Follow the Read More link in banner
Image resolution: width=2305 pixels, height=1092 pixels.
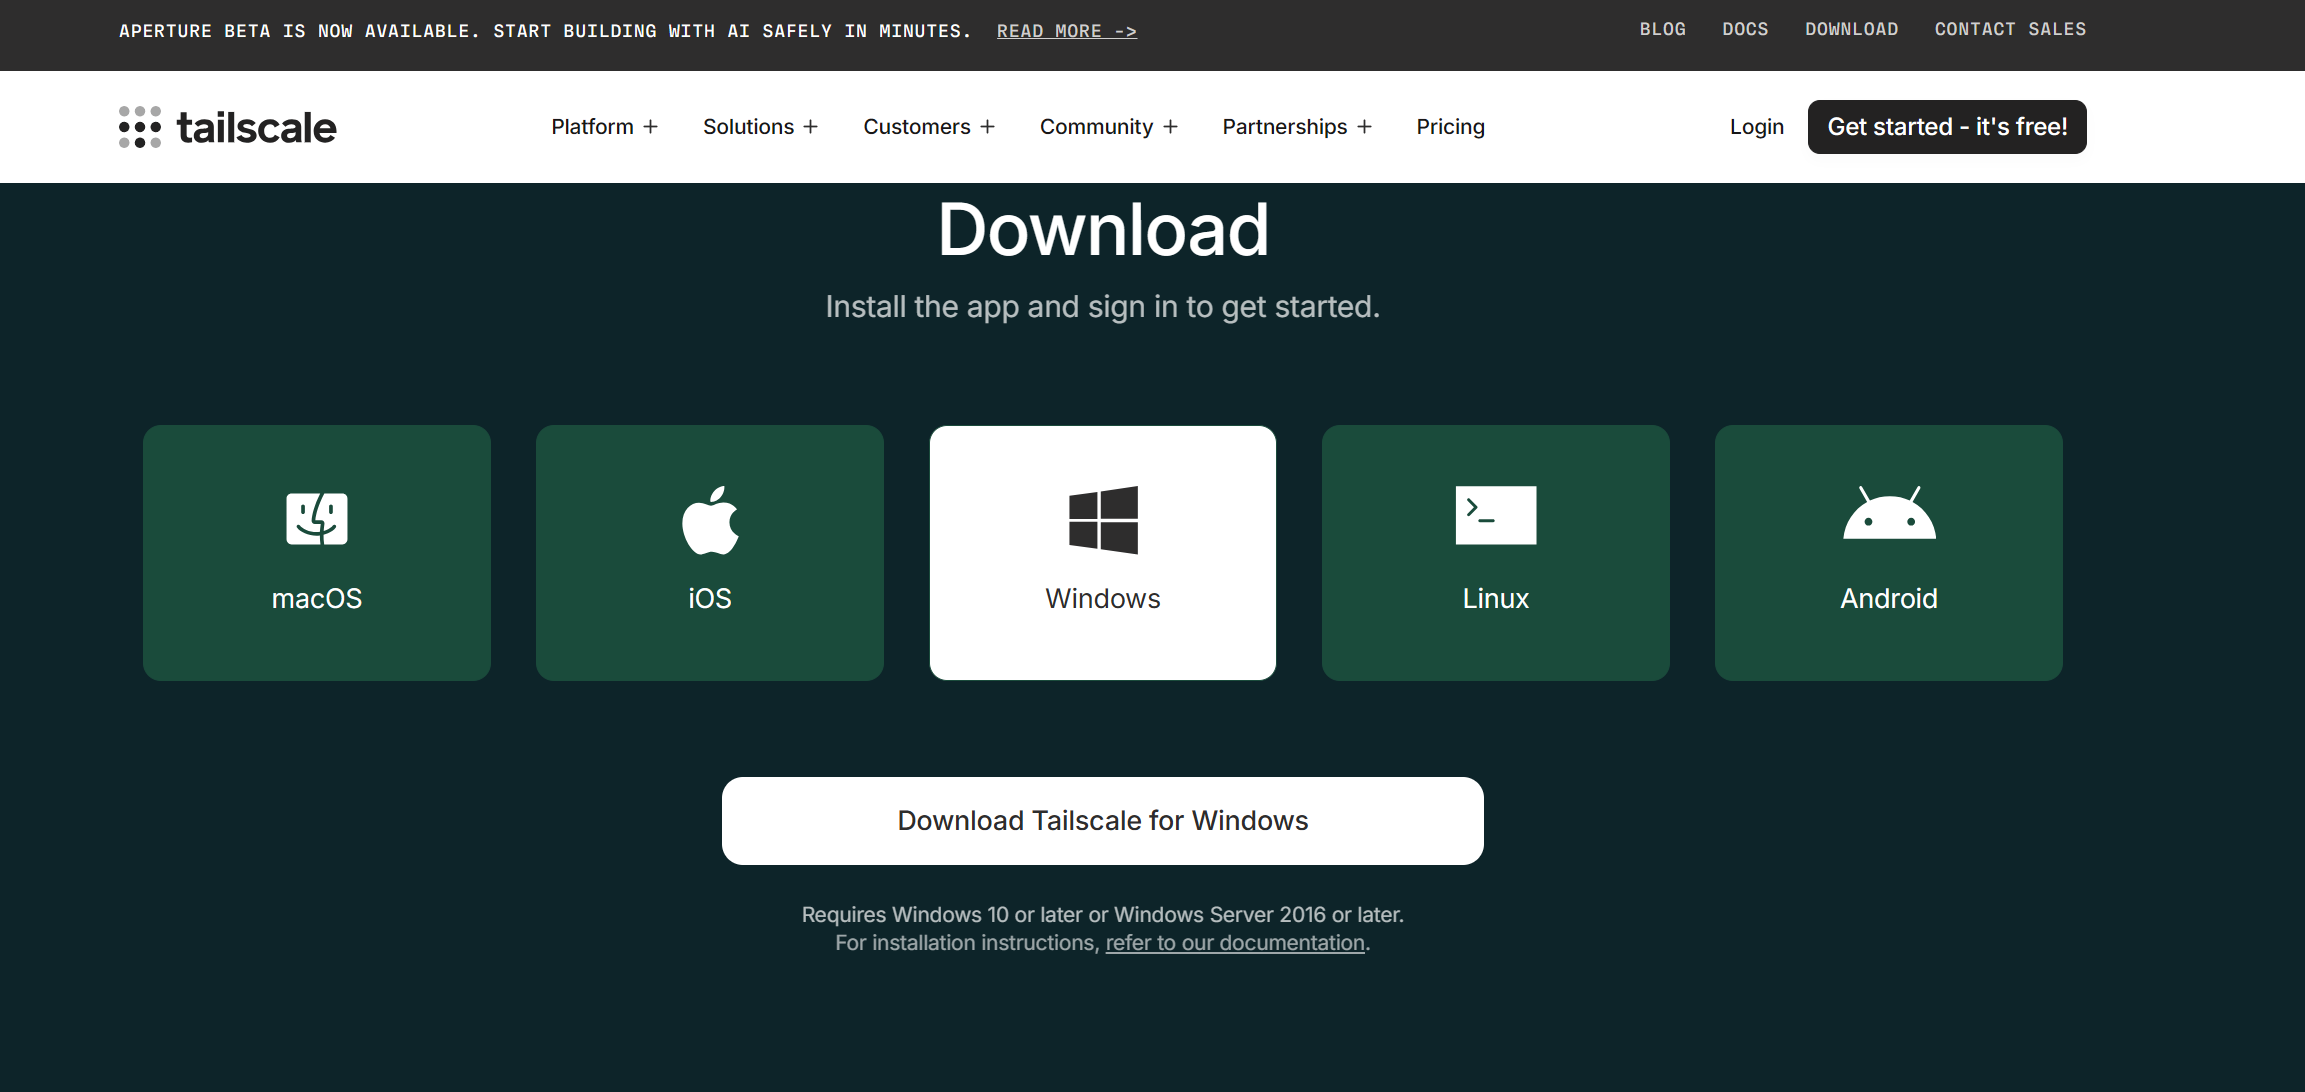pyautogui.click(x=1067, y=31)
